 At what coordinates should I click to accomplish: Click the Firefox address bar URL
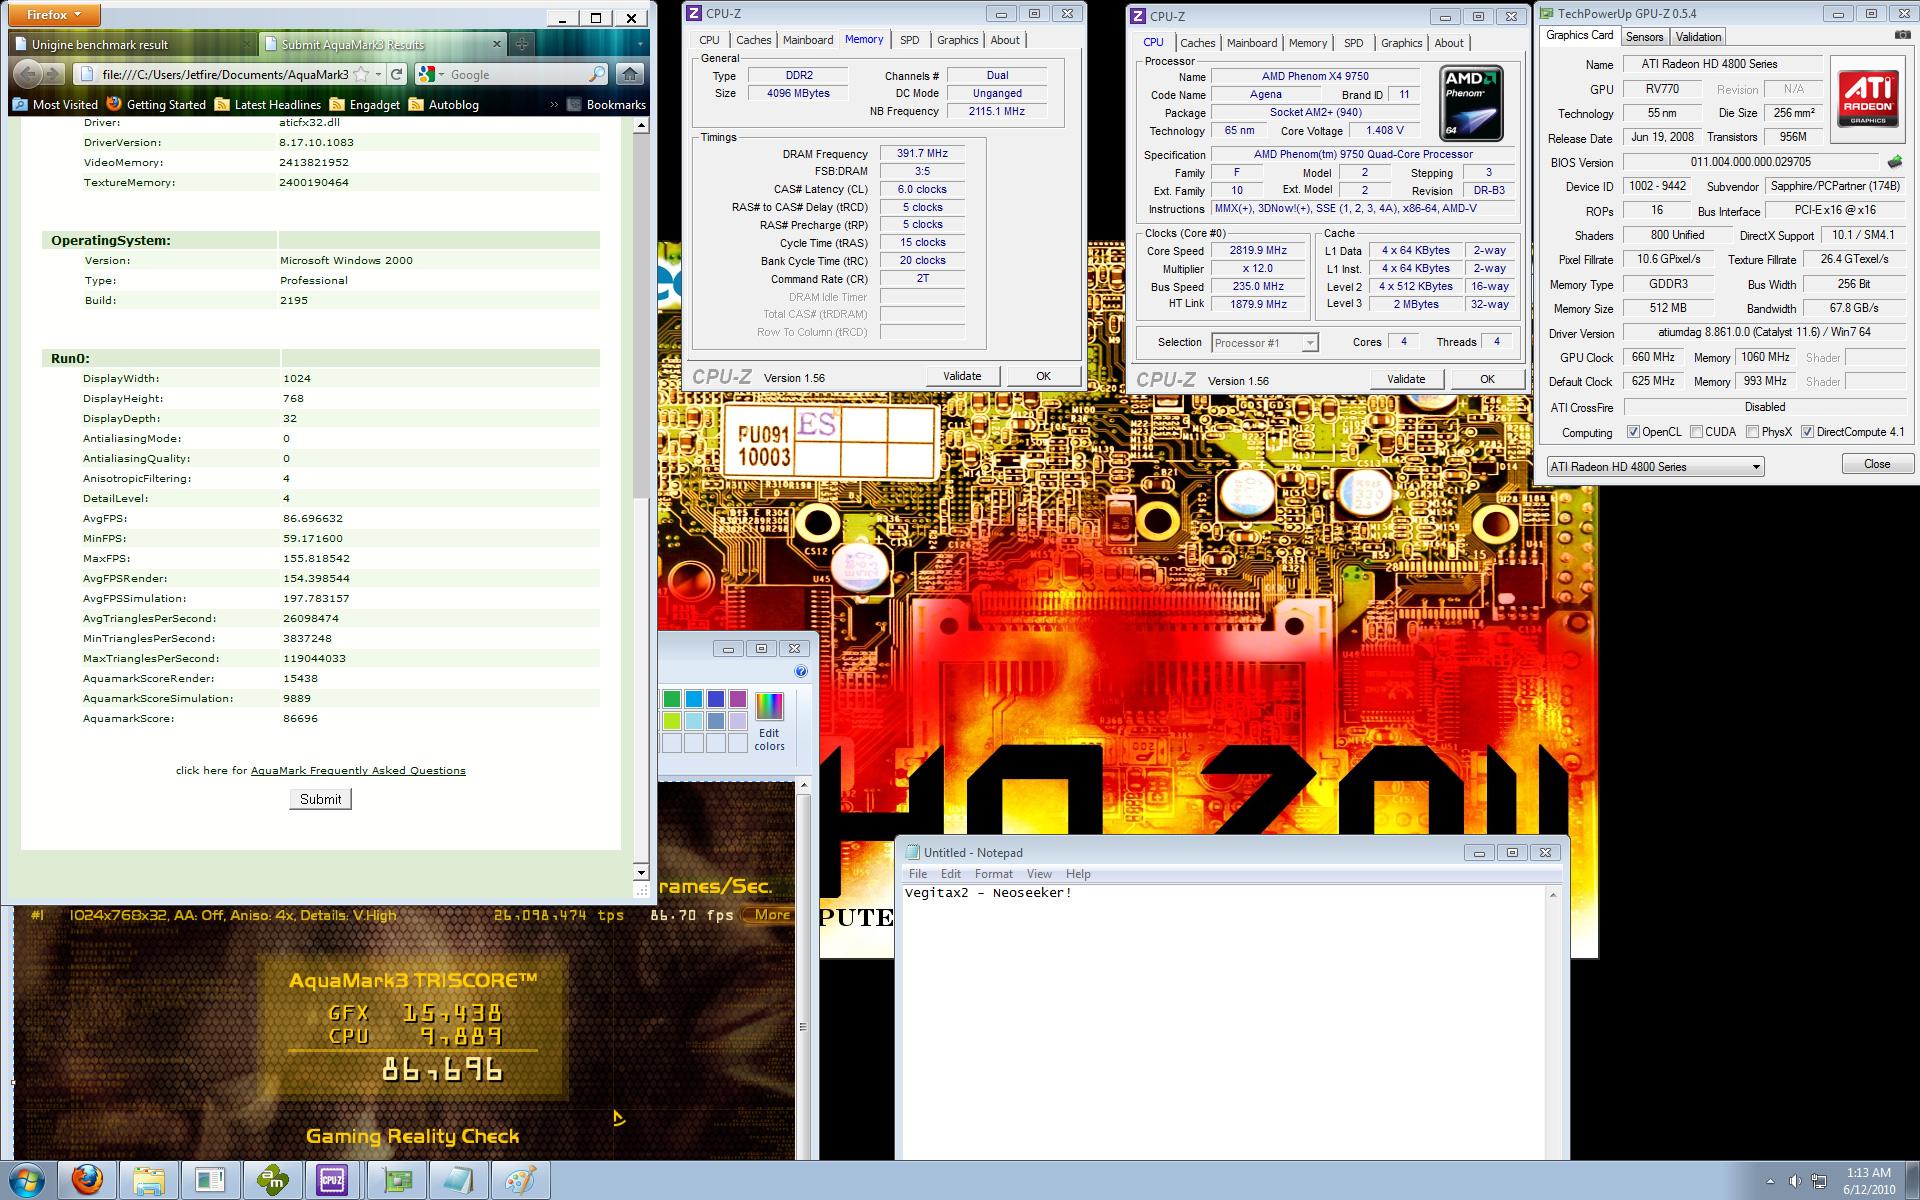pyautogui.click(x=225, y=74)
